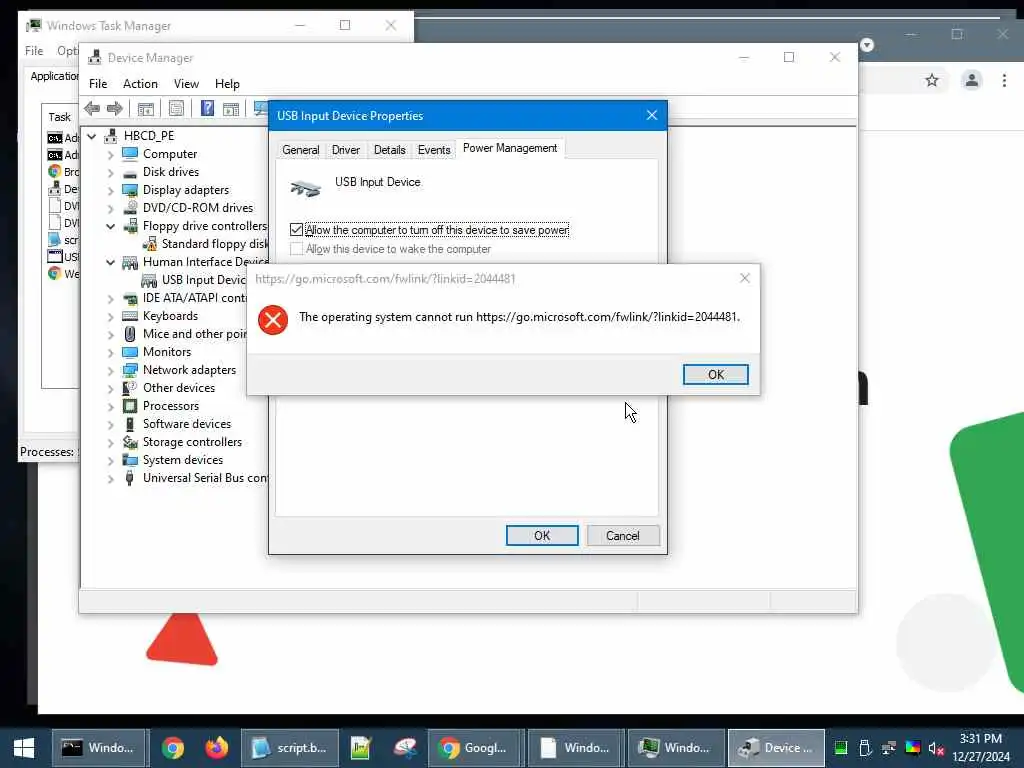Select the Disk drives icon in device tree

(130, 172)
